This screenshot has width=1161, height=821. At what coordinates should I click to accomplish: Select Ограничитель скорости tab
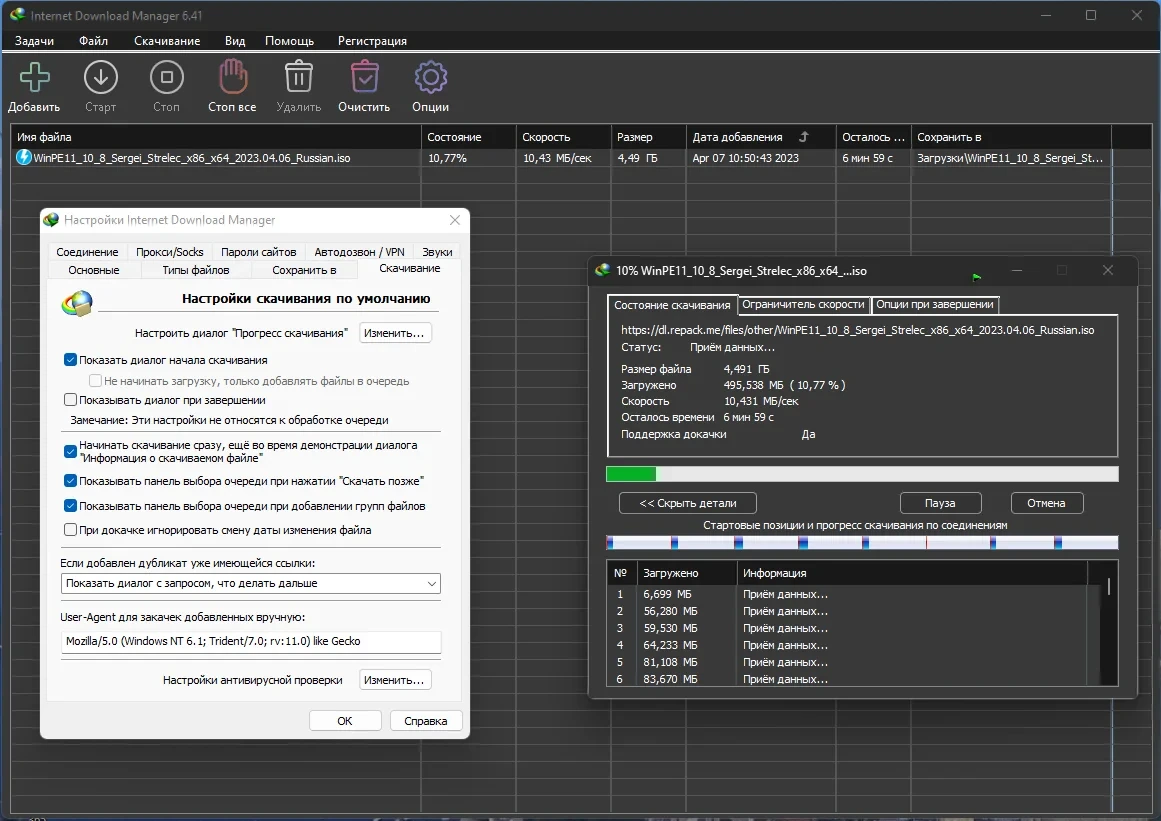803,304
